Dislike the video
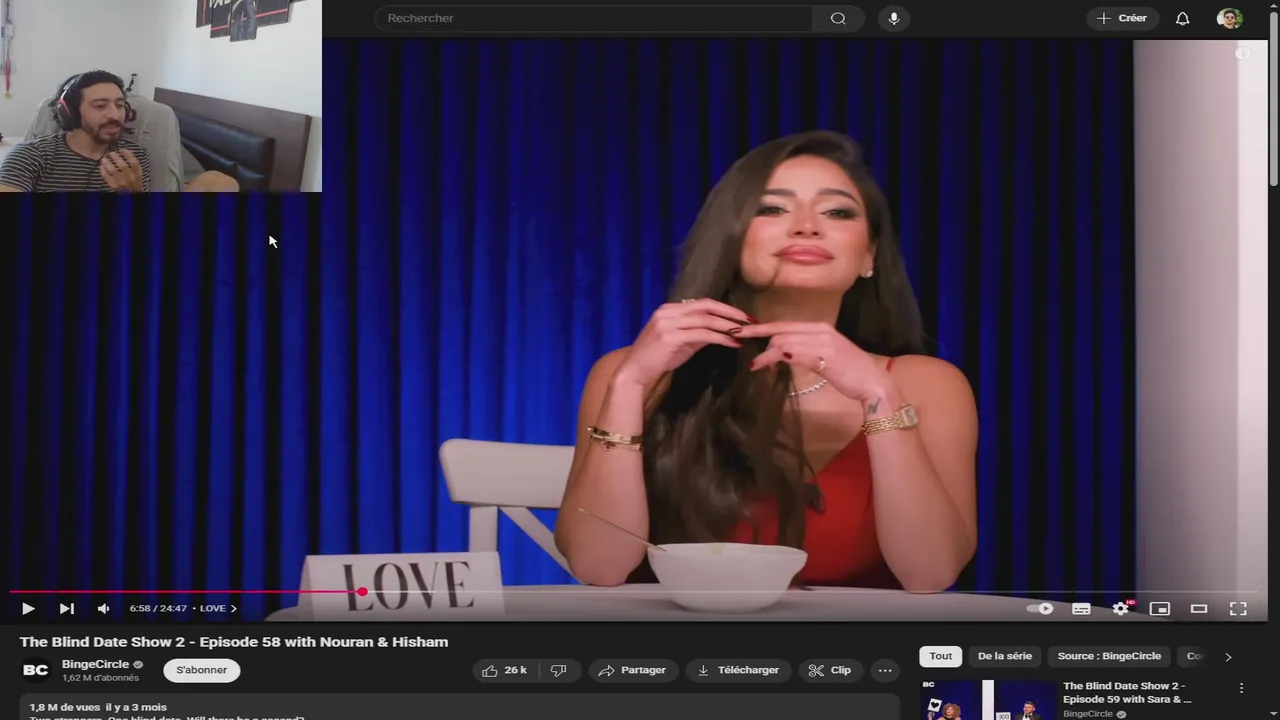Viewport: 1280px width, 720px height. click(559, 670)
